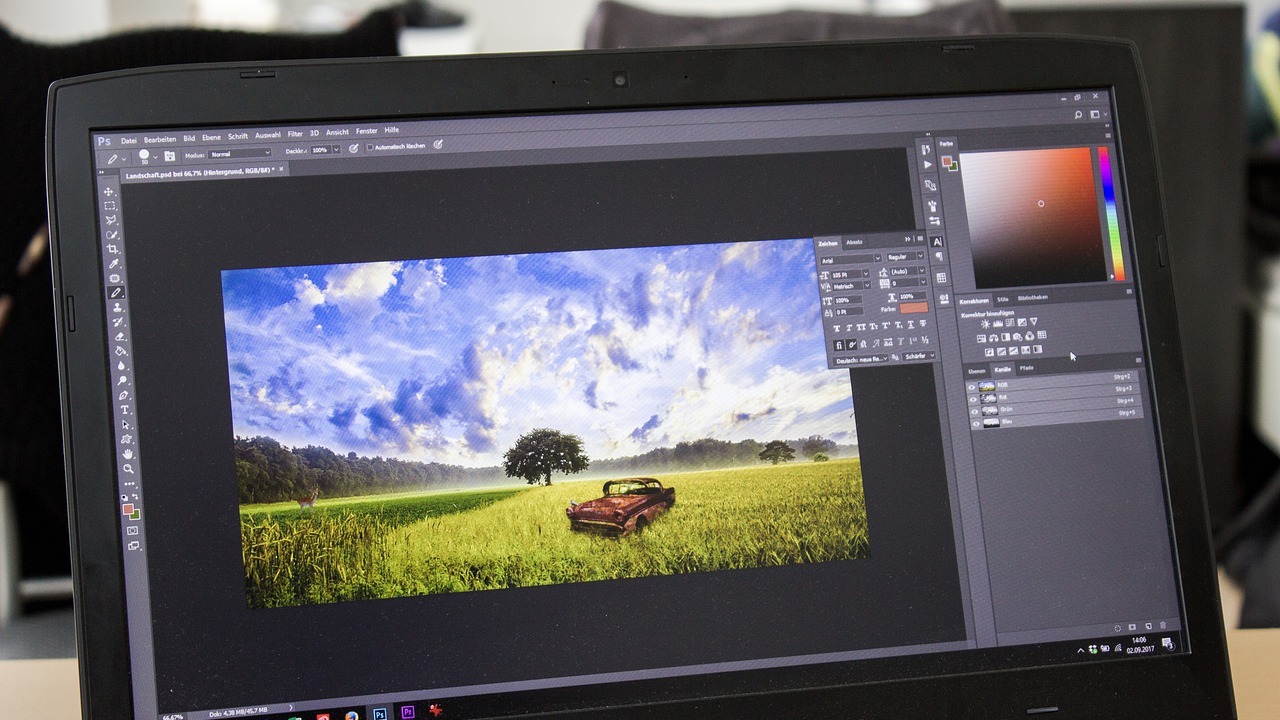
Task: Open the Absatz tab in character panel
Action: tap(854, 242)
